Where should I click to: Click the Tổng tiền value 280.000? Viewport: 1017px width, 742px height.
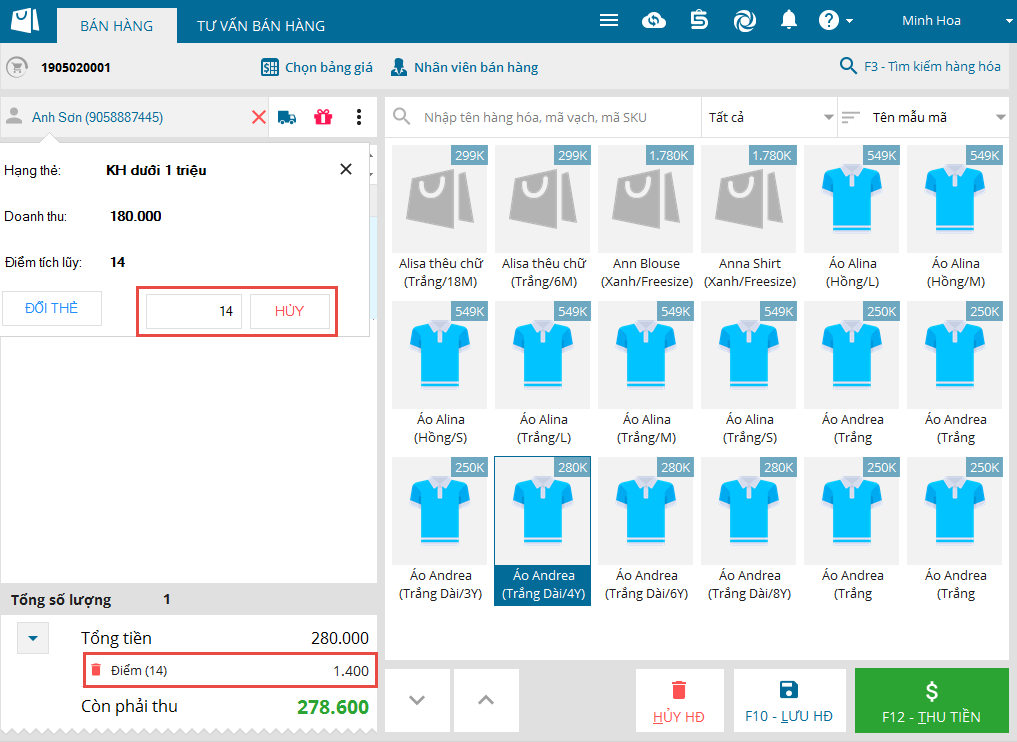(340, 638)
